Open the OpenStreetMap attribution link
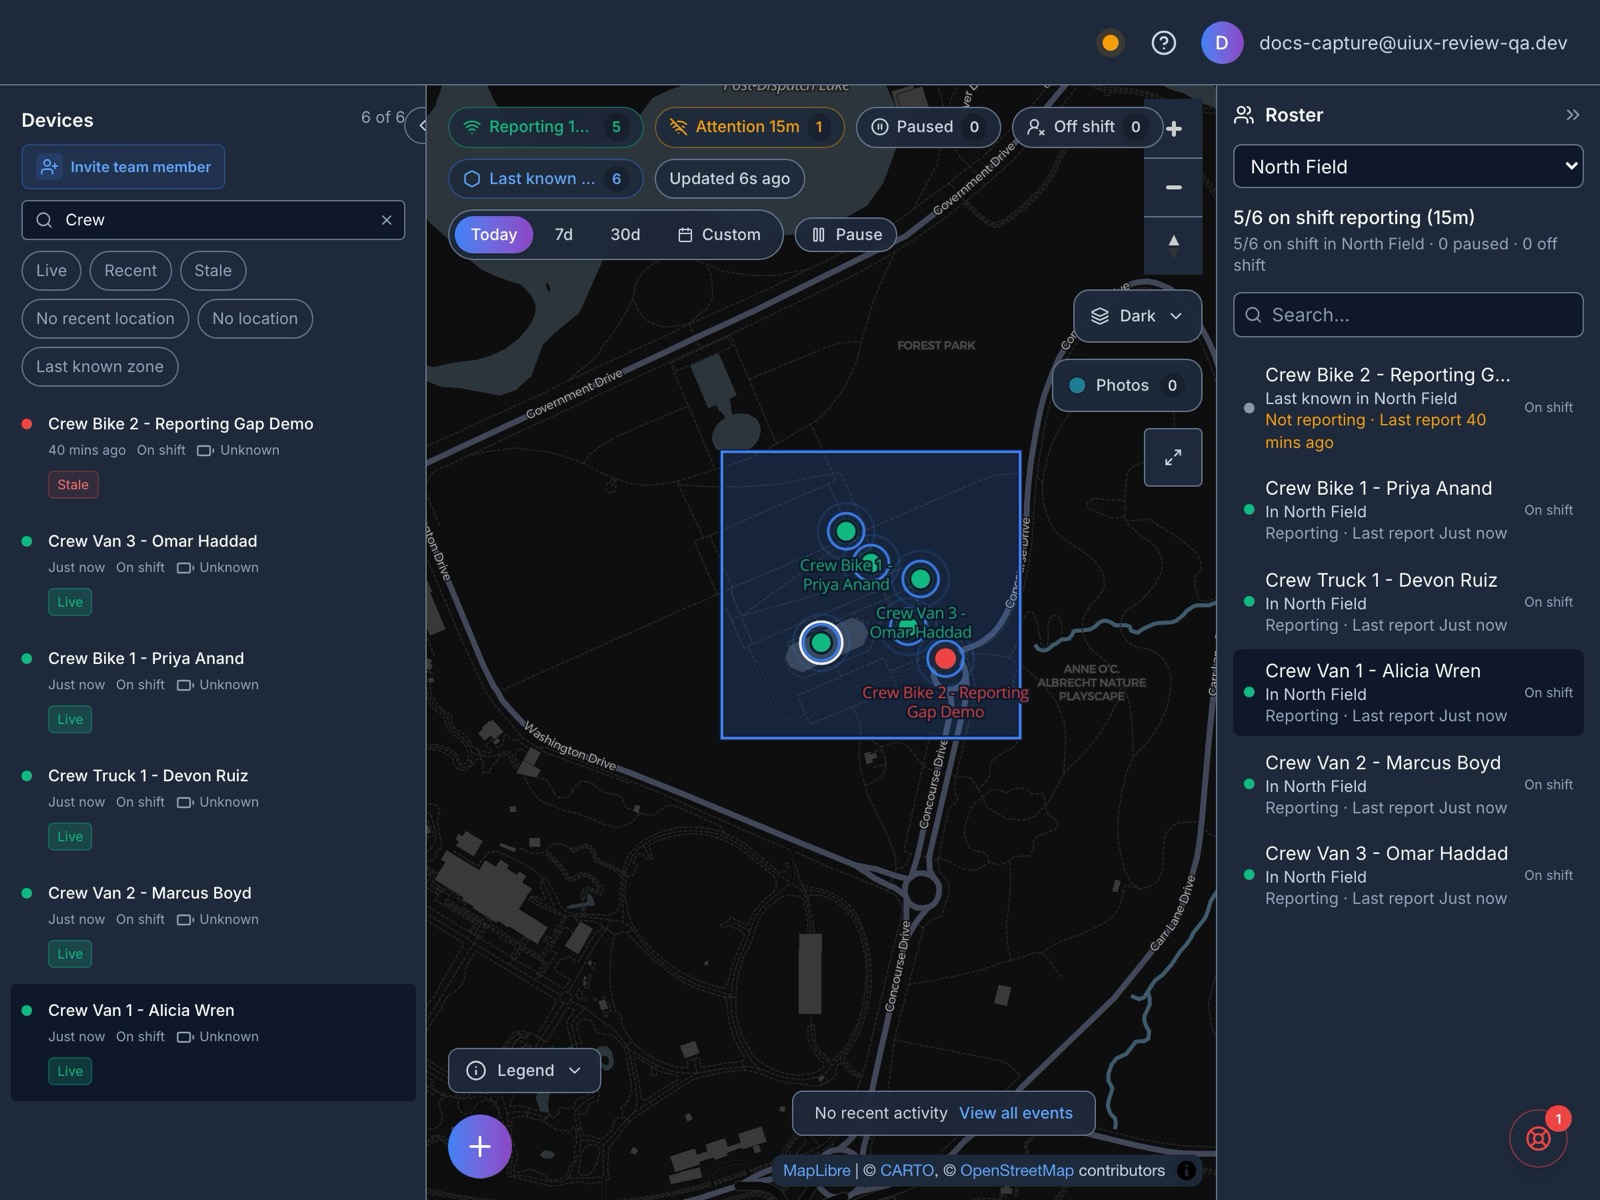This screenshot has height=1200, width=1600. click(x=1017, y=1170)
